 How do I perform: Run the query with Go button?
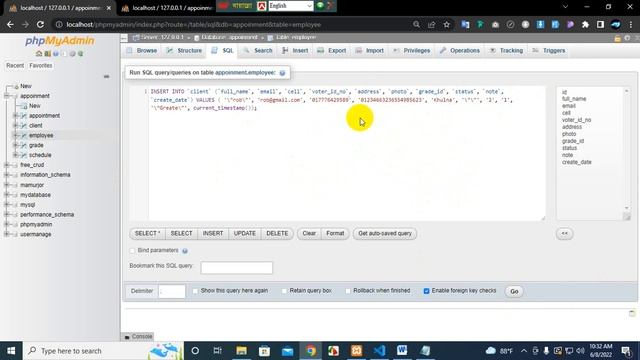click(514, 291)
